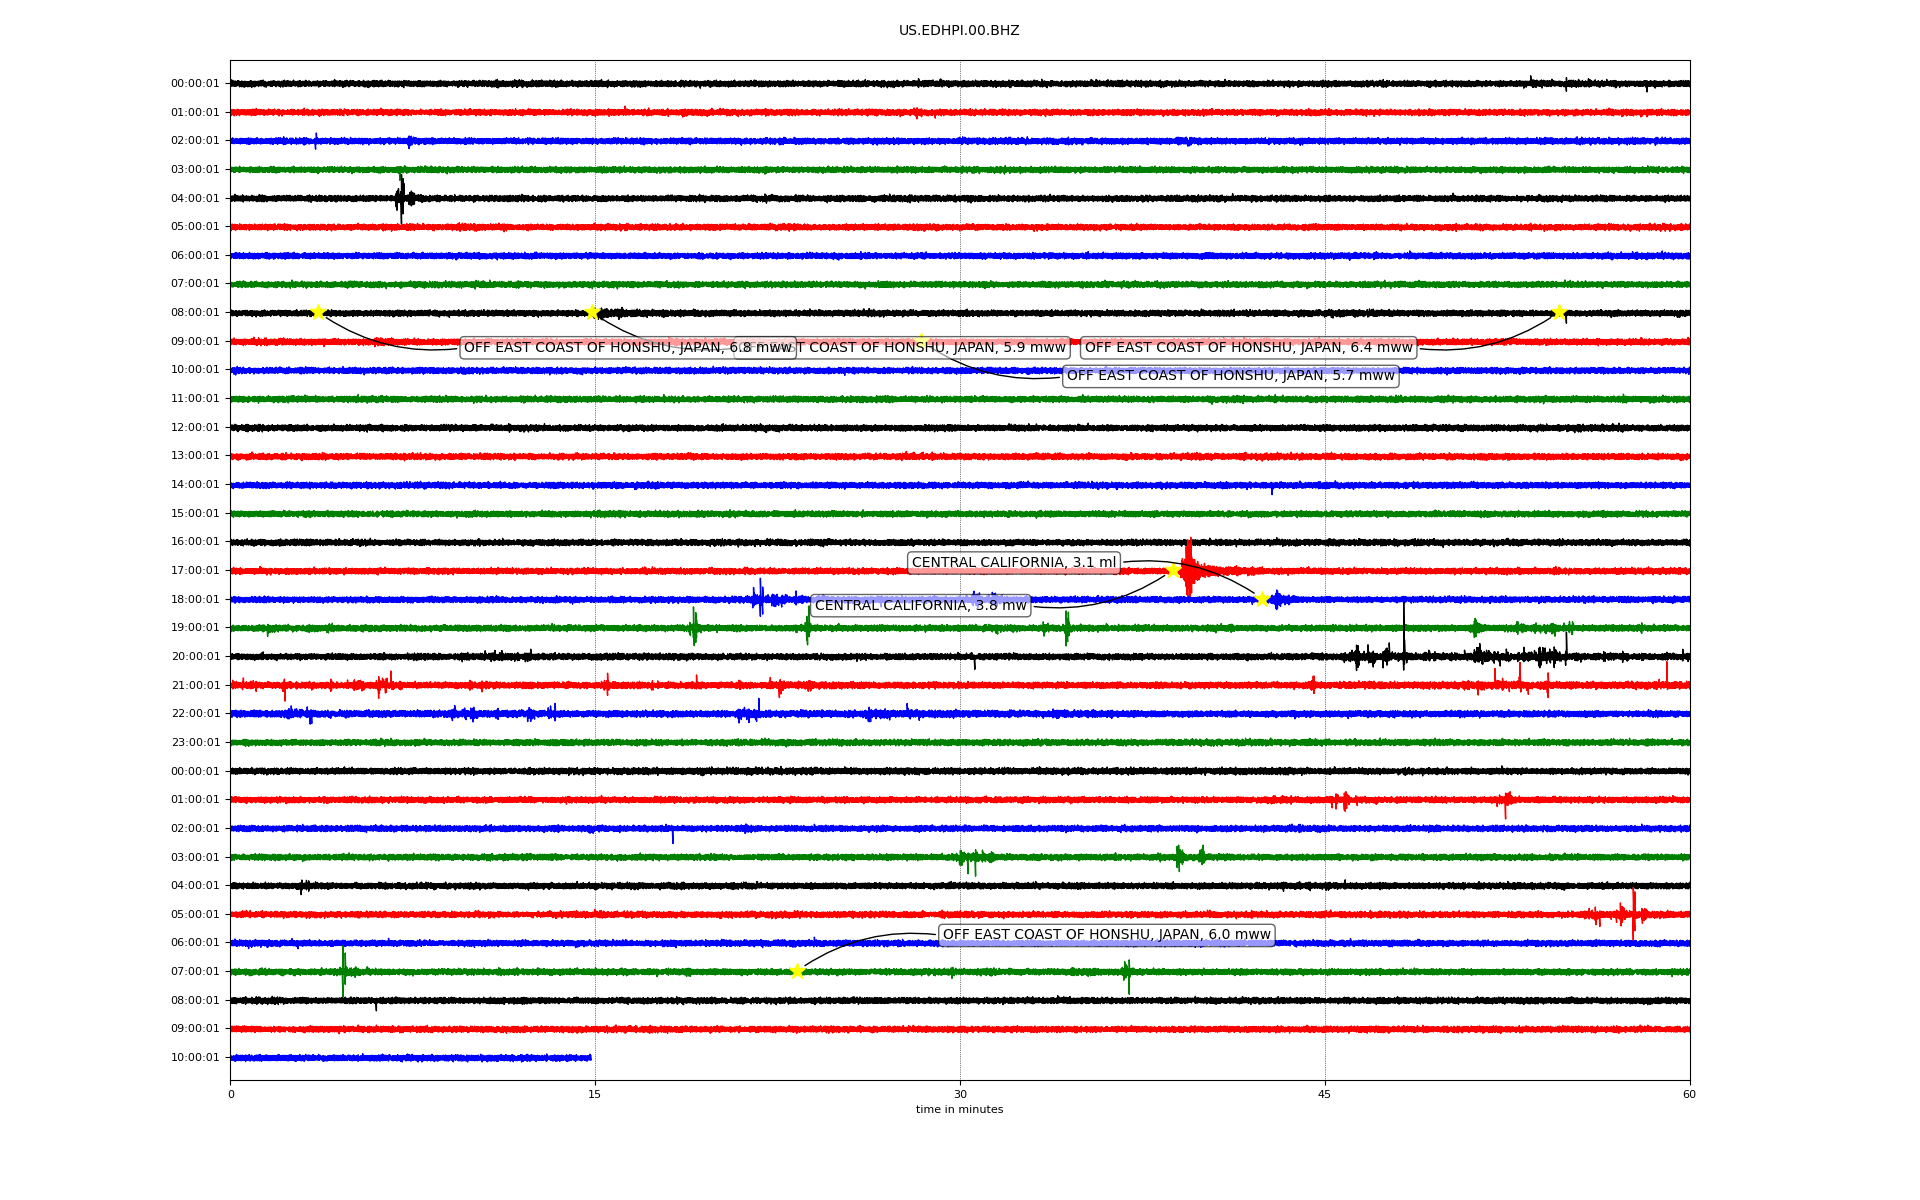Image resolution: width=1920 pixels, height=1200 pixels.
Task: Click the yellow star on the blue 18:00:01 trace
Action: [x=1262, y=599]
